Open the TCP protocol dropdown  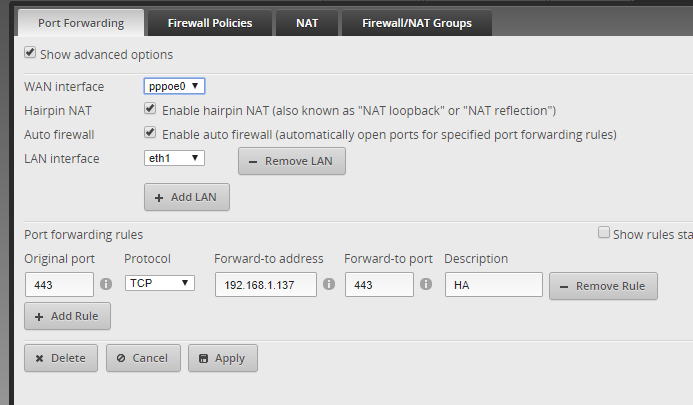point(160,283)
